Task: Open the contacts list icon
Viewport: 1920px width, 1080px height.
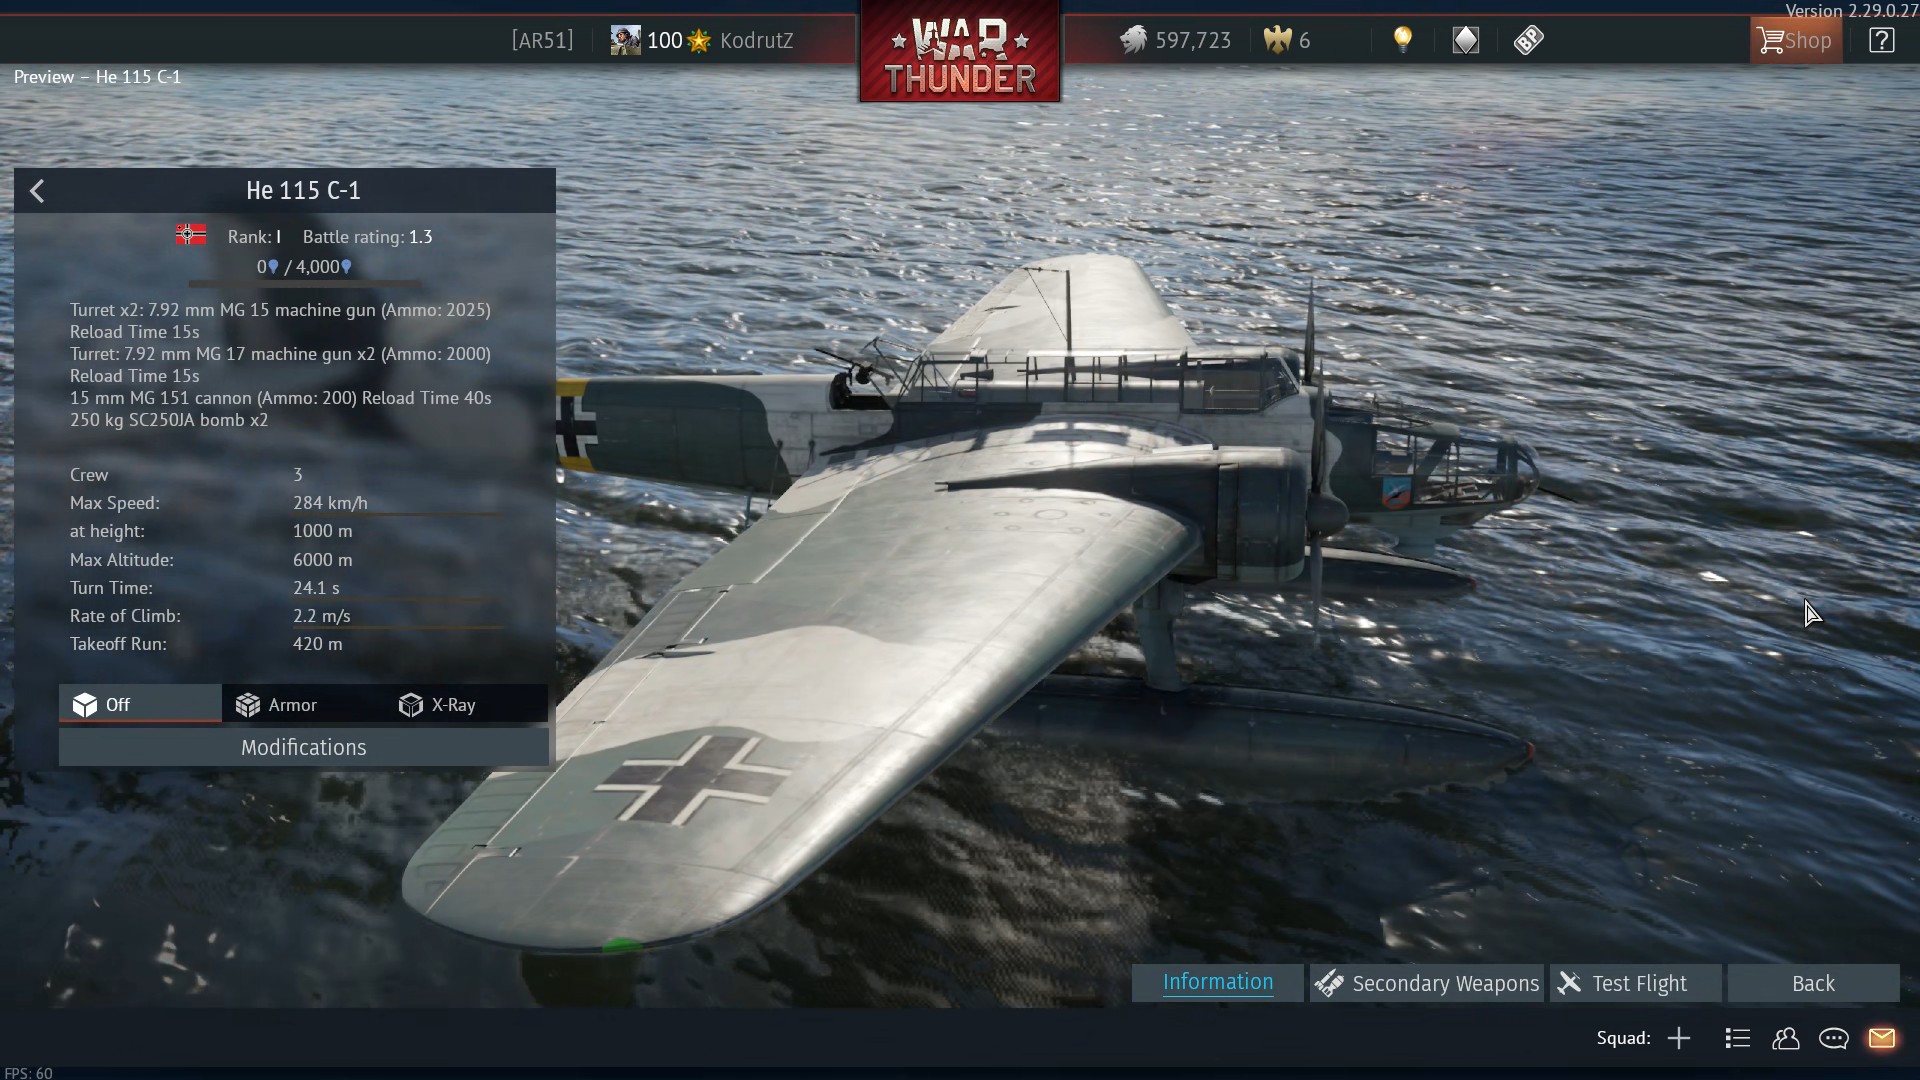Action: click(1786, 1038)
